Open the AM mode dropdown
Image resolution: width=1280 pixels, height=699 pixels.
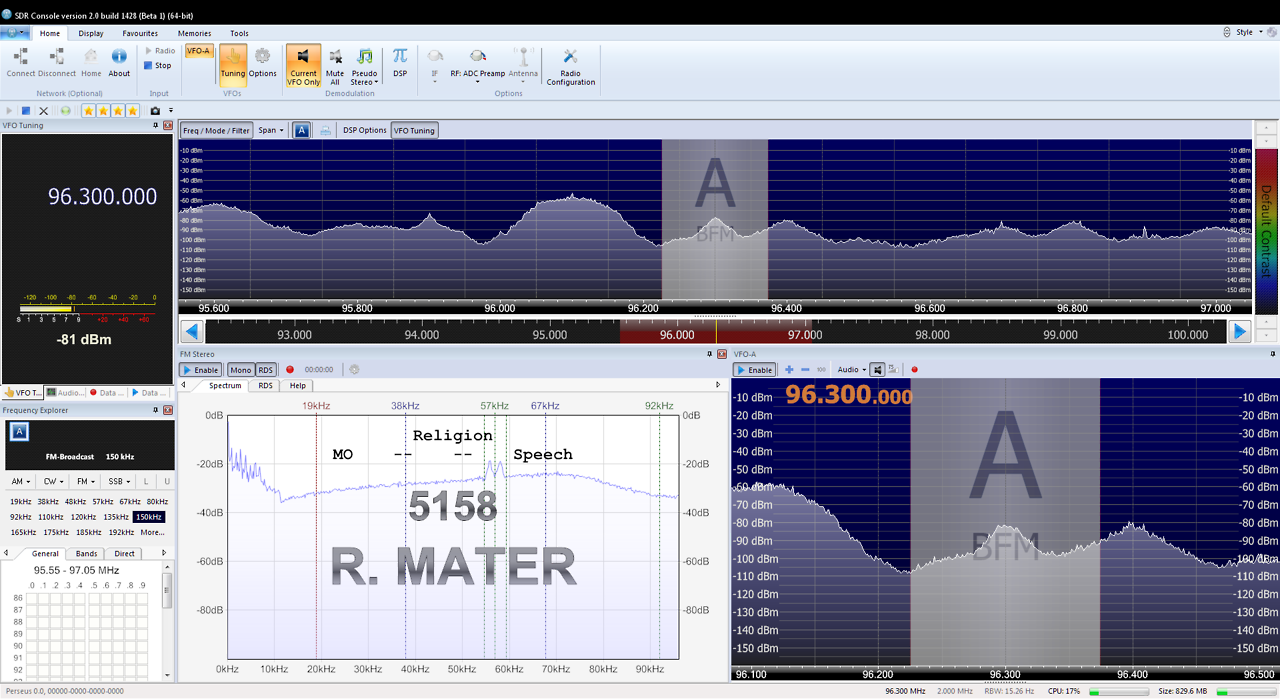[x=23, y=482]
